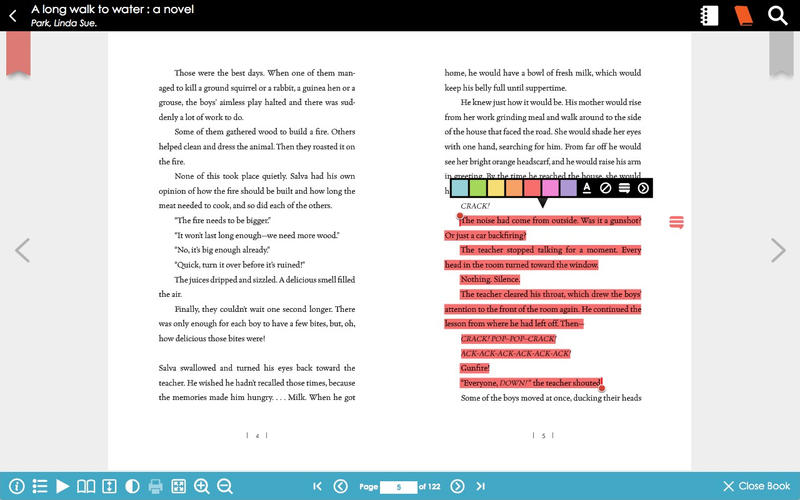The image size is (800, 500).
Task: Jump to the first page
Action: coord(317,486)
